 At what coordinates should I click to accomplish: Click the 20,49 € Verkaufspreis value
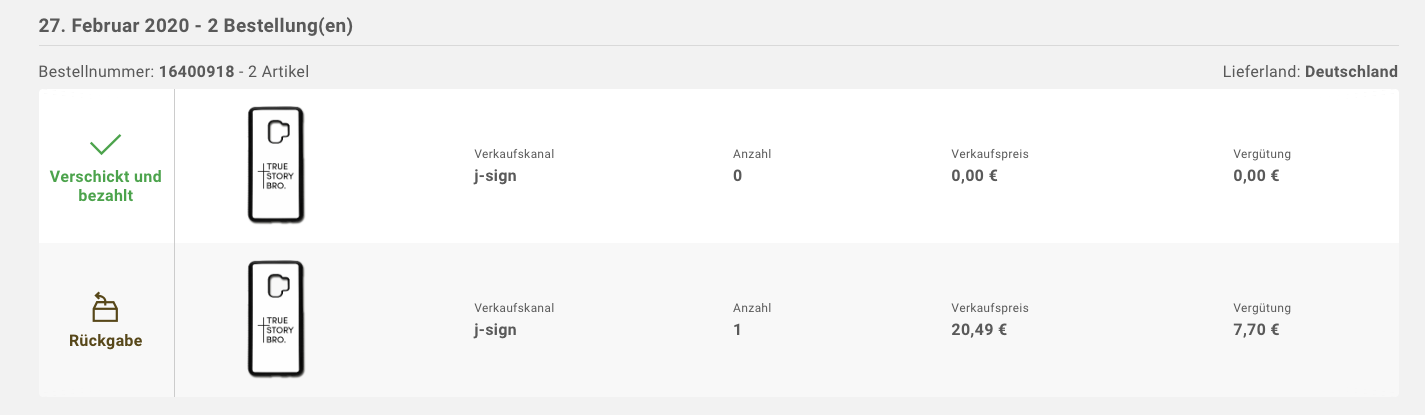tap(978, 330)
